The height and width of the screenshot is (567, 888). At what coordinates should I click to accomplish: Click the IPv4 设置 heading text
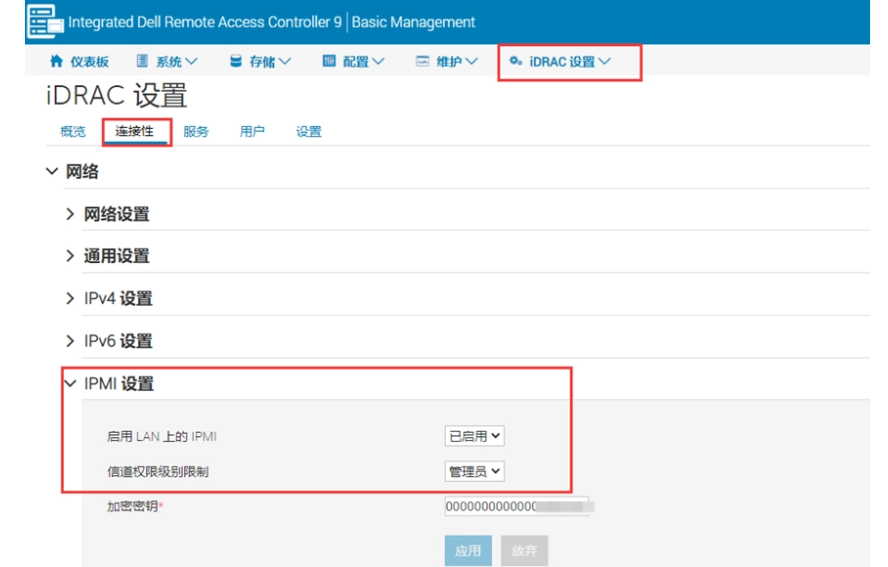(118, 299)
